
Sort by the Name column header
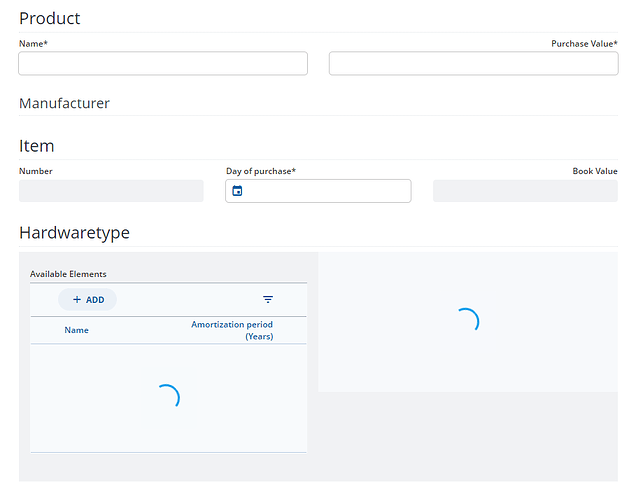(x=76, y=330)
